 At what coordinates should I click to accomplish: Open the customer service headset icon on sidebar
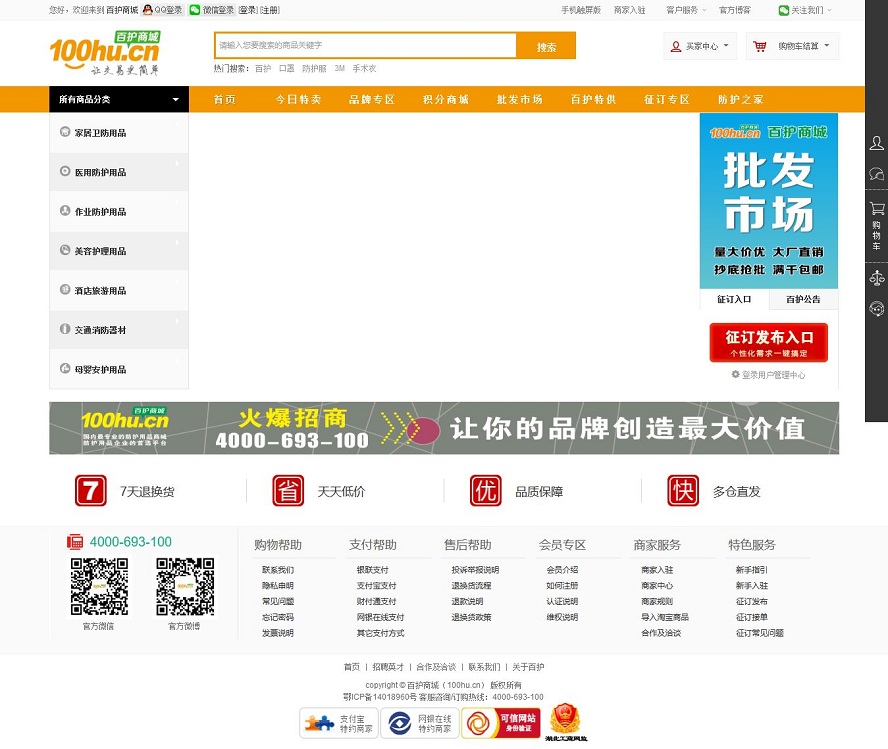click(875, 308)
